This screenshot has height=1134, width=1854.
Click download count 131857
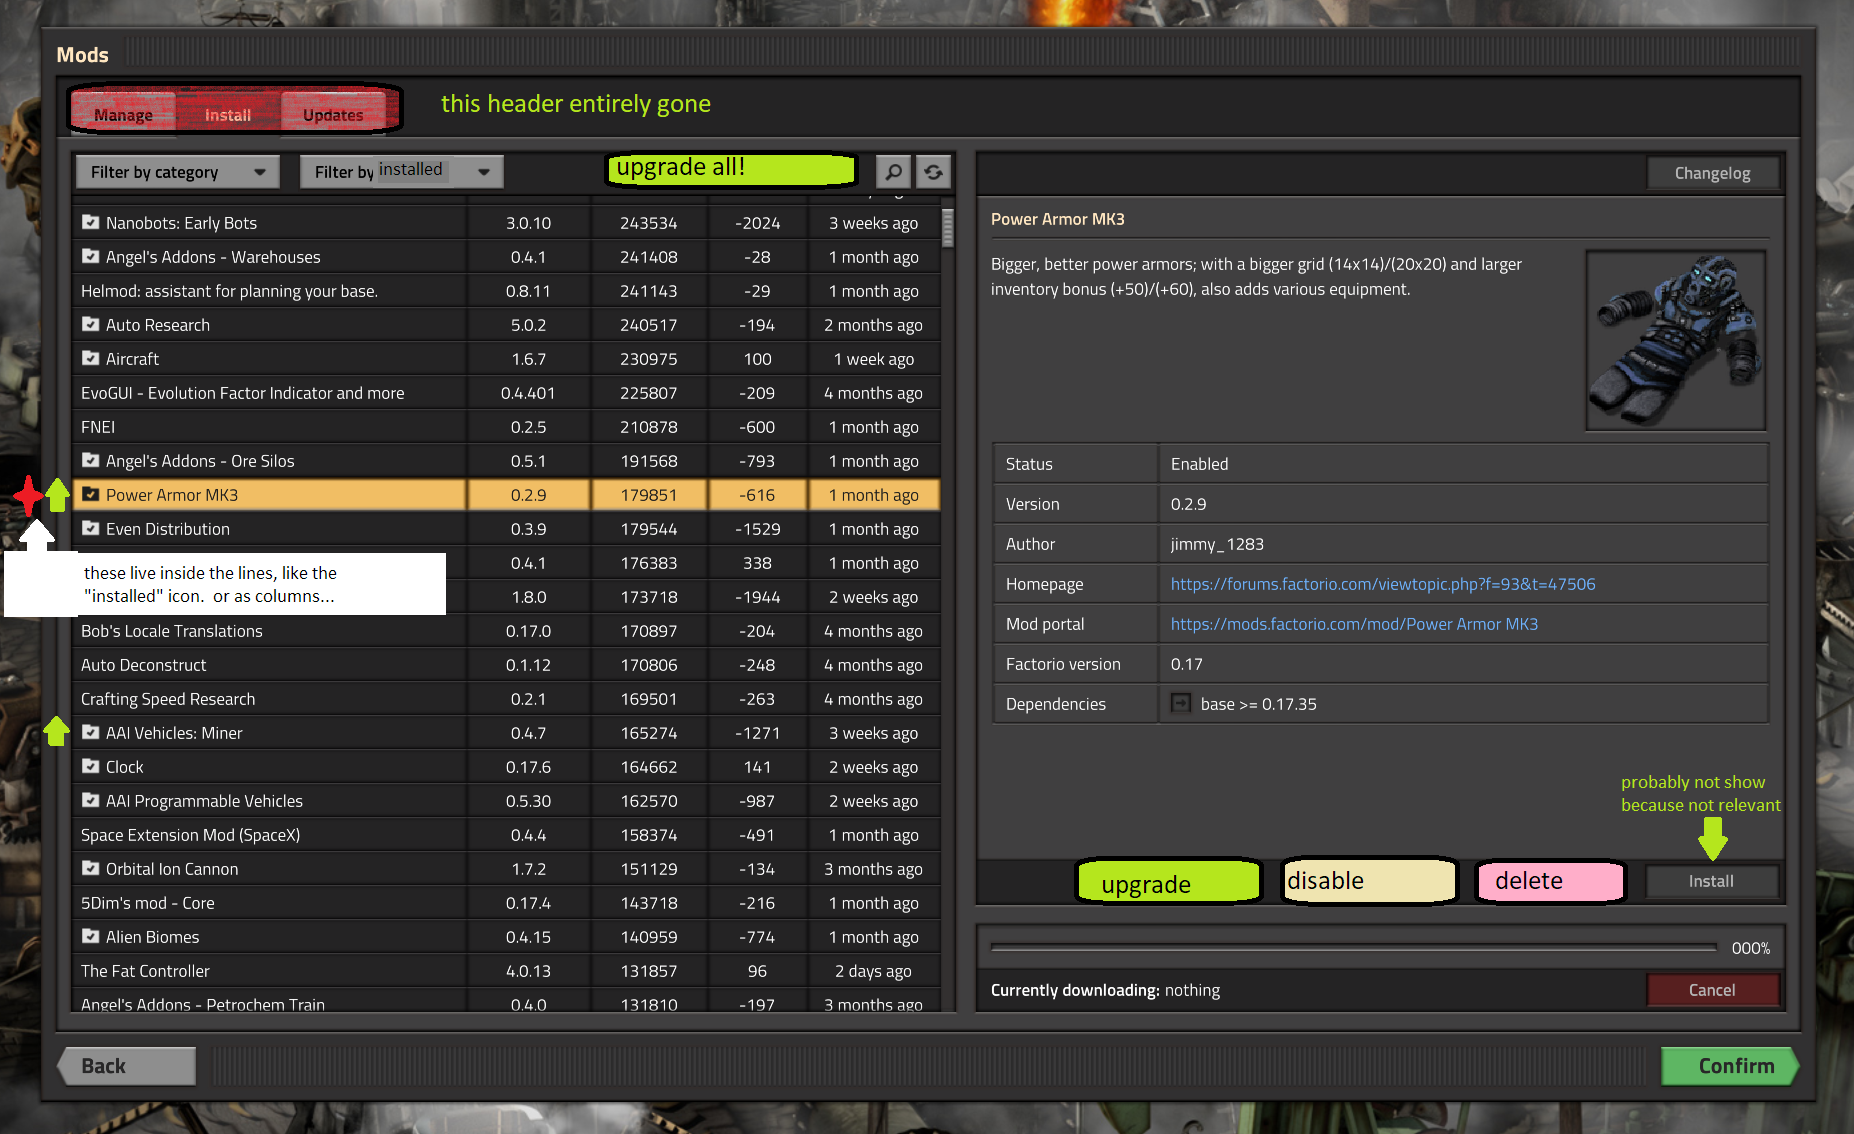point(648,971)
